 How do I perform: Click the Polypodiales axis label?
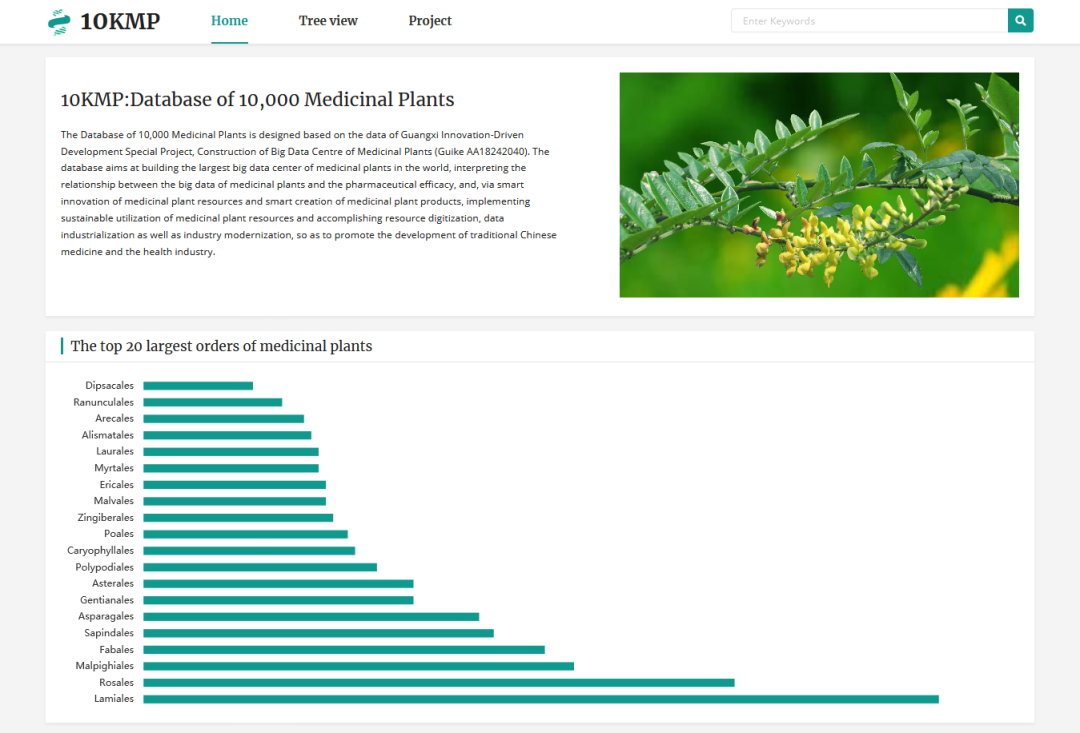coord(105,567)
